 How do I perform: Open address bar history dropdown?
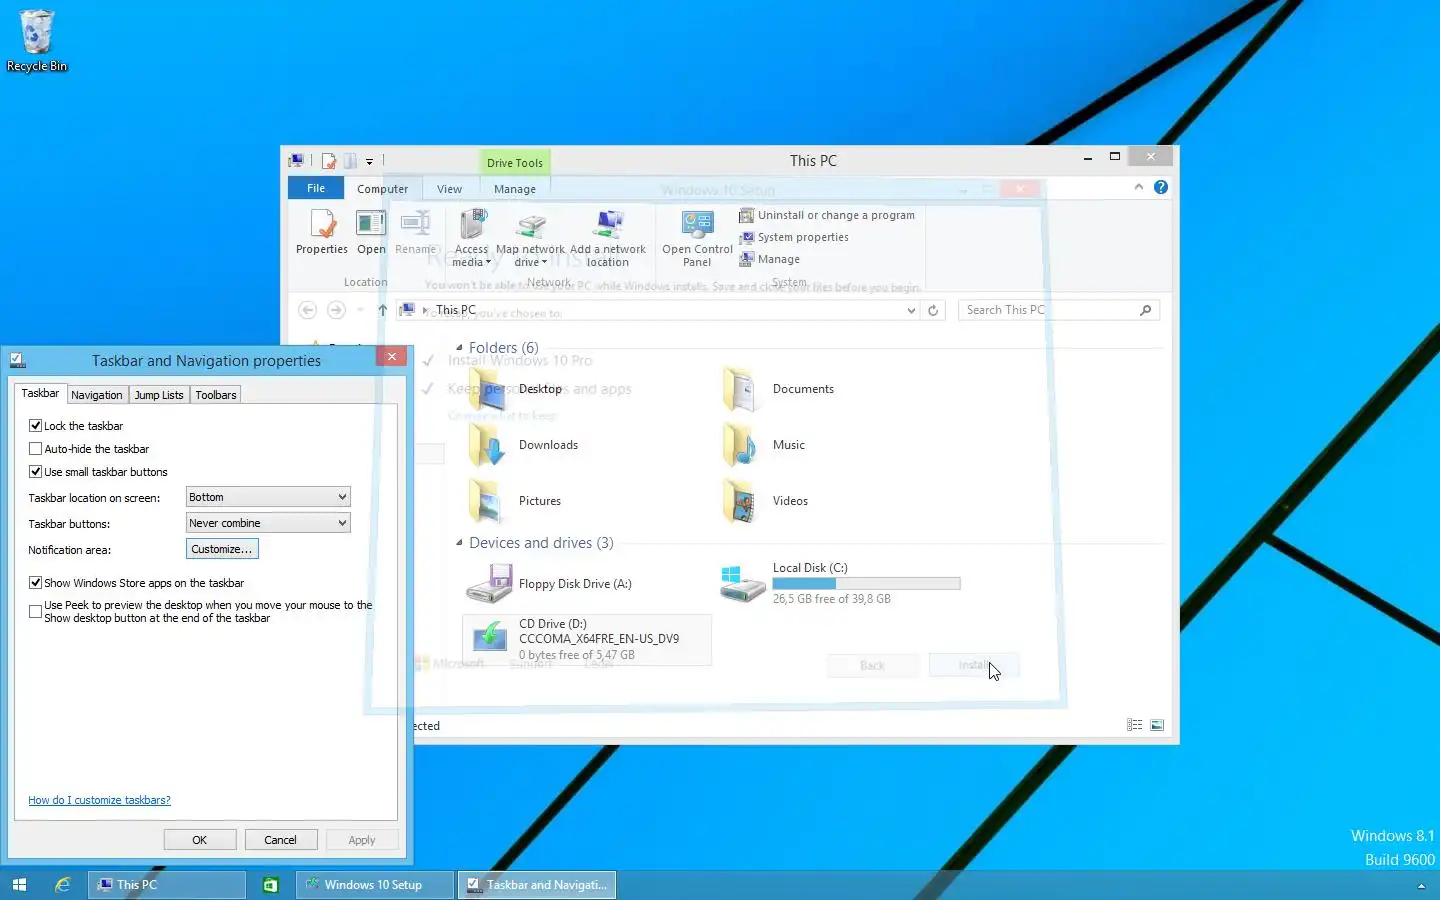pyautogui.click(x=911, y=310)
